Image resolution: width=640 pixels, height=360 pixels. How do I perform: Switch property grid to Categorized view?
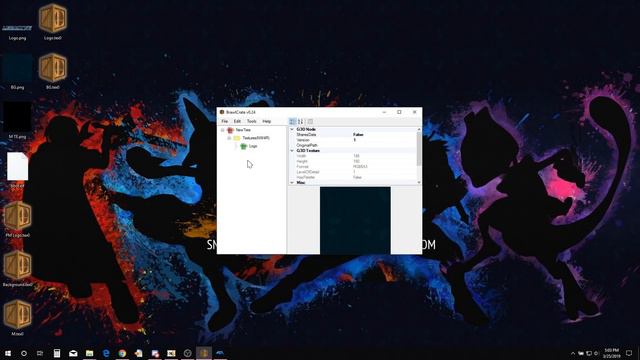[x=292, y=121]
